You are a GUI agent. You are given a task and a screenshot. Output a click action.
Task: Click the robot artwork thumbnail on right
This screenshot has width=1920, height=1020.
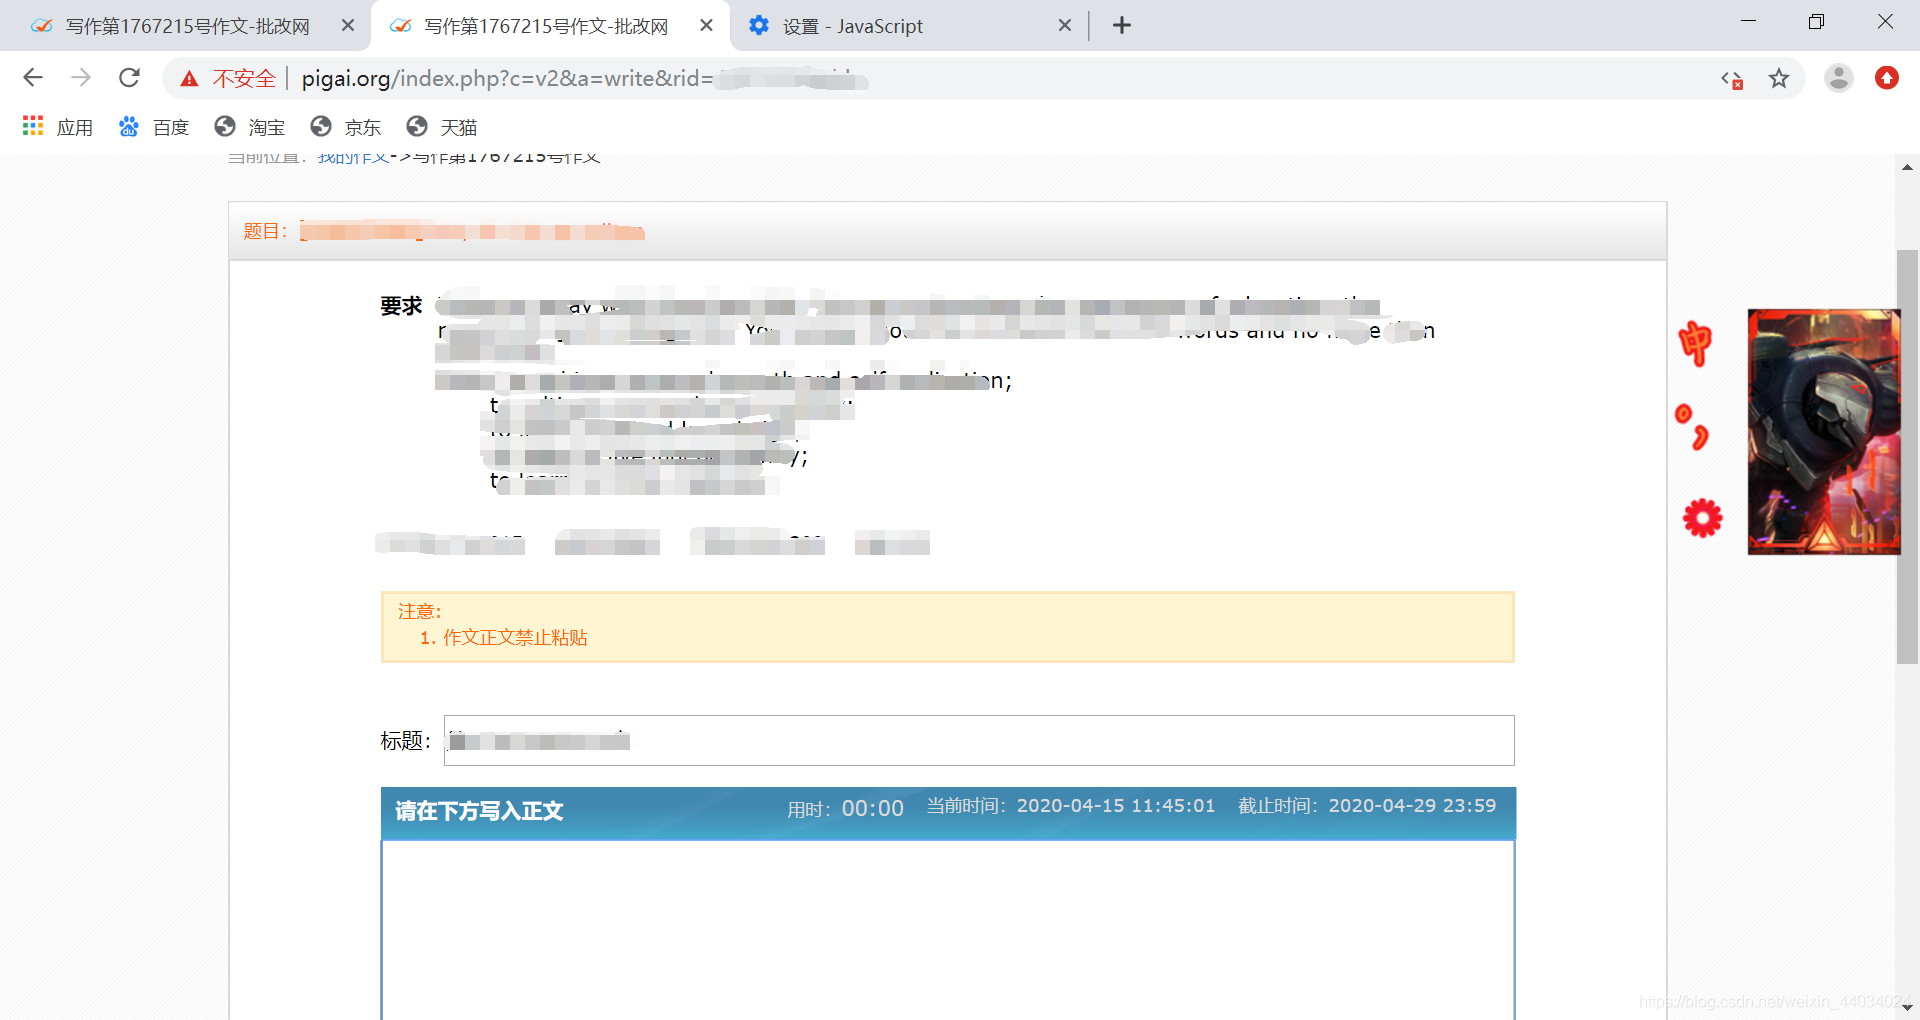coord(1824,432)
